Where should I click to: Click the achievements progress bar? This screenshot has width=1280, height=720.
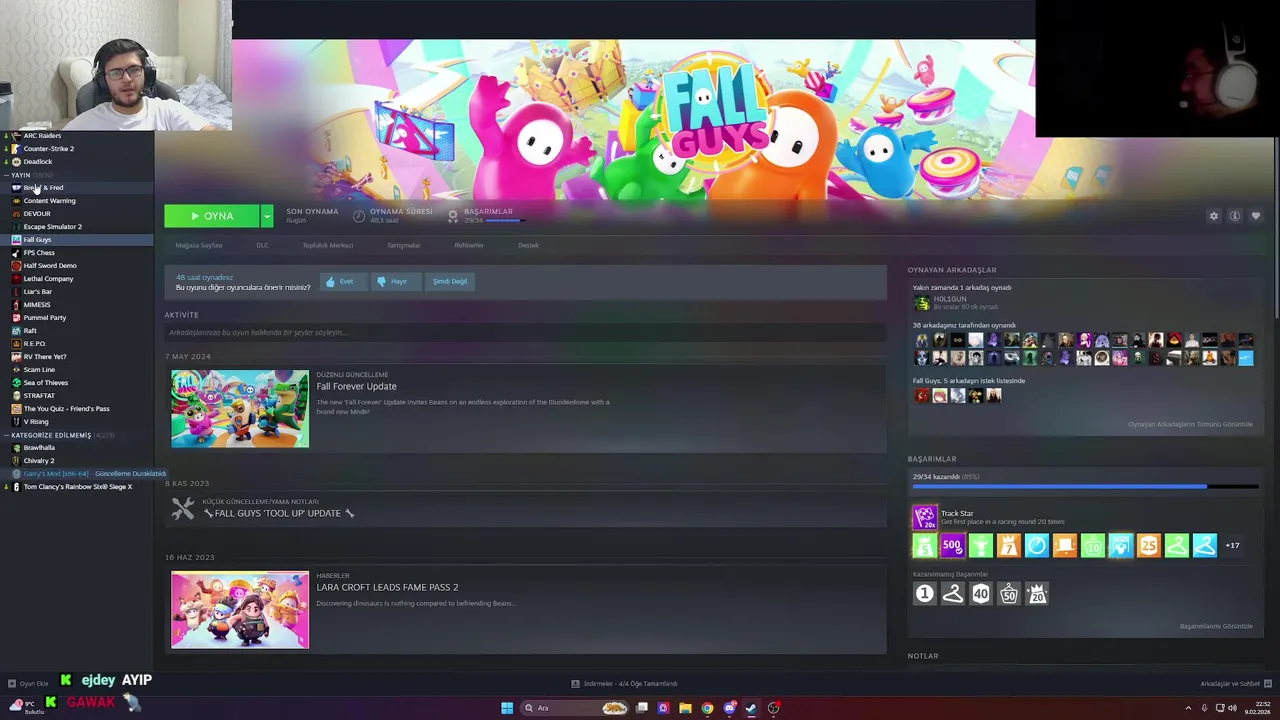1085,487
